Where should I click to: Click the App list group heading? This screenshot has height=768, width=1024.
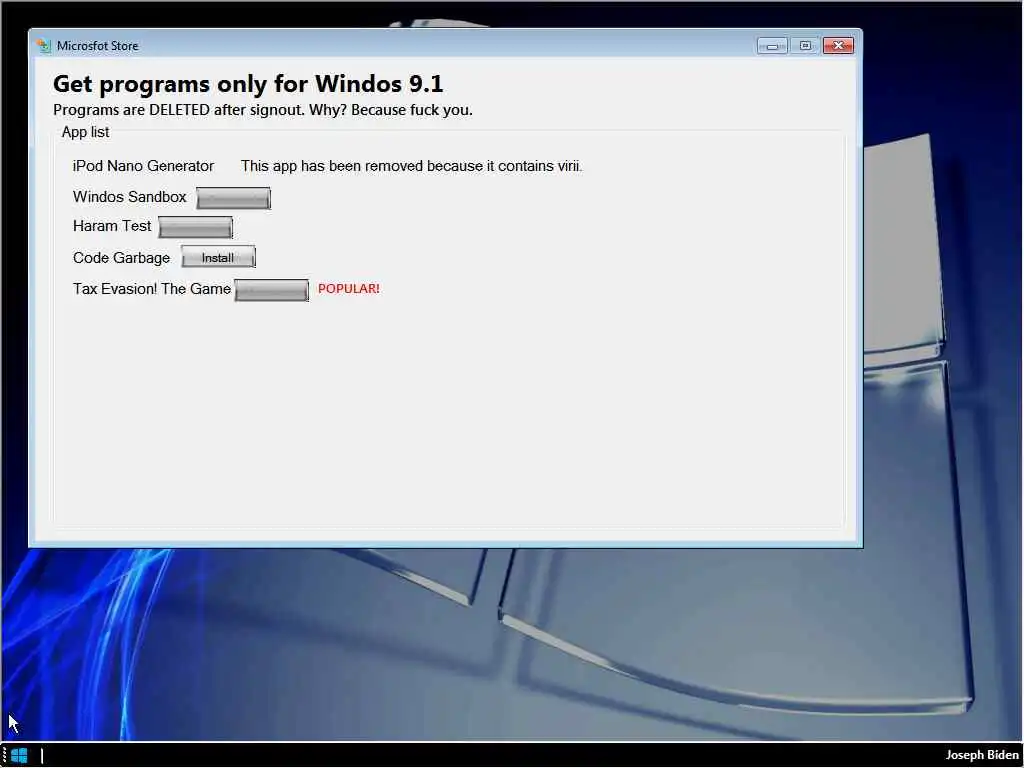tap(86, 132)
